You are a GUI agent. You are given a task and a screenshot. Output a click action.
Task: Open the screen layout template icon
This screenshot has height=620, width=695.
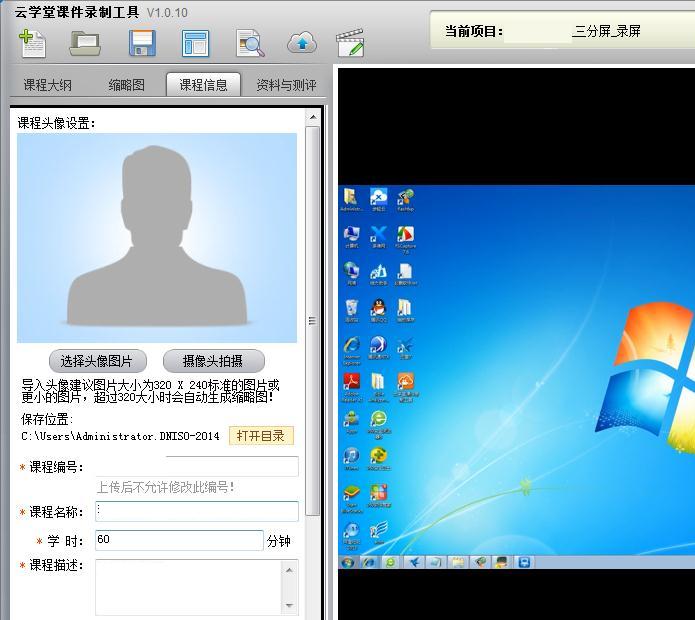click(x=196, y=43)
